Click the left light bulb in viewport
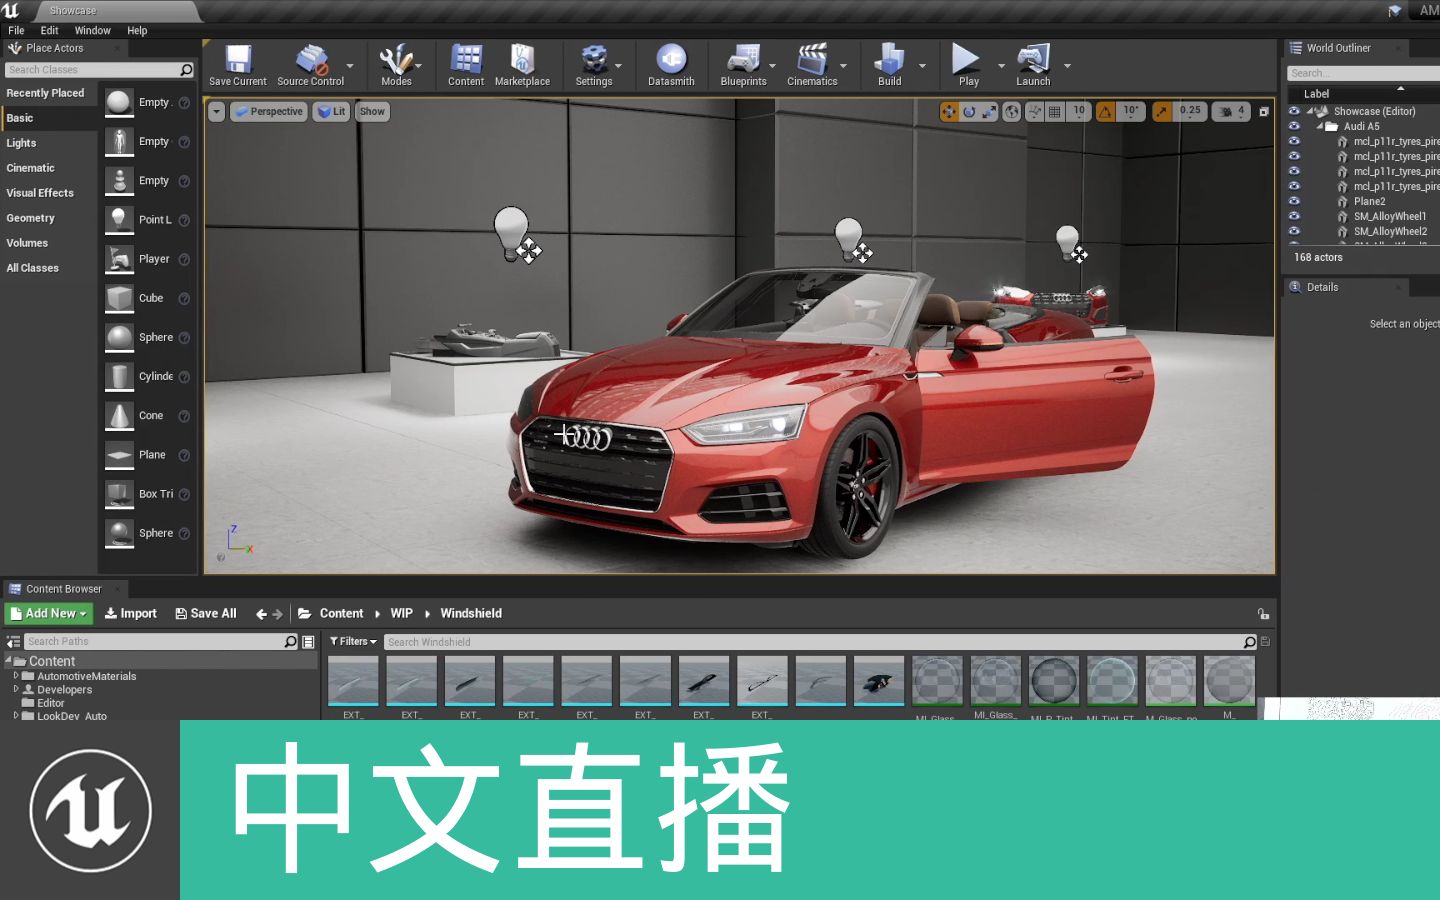 512,233
